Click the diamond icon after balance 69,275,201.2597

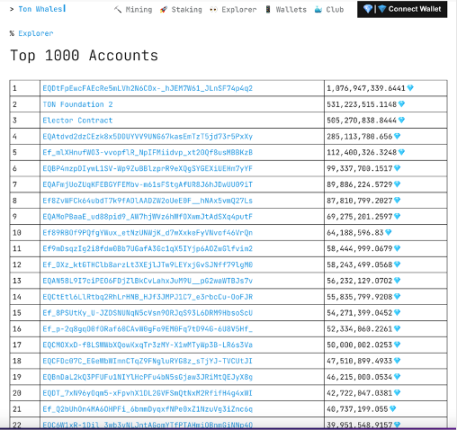(x=397, y=216)
